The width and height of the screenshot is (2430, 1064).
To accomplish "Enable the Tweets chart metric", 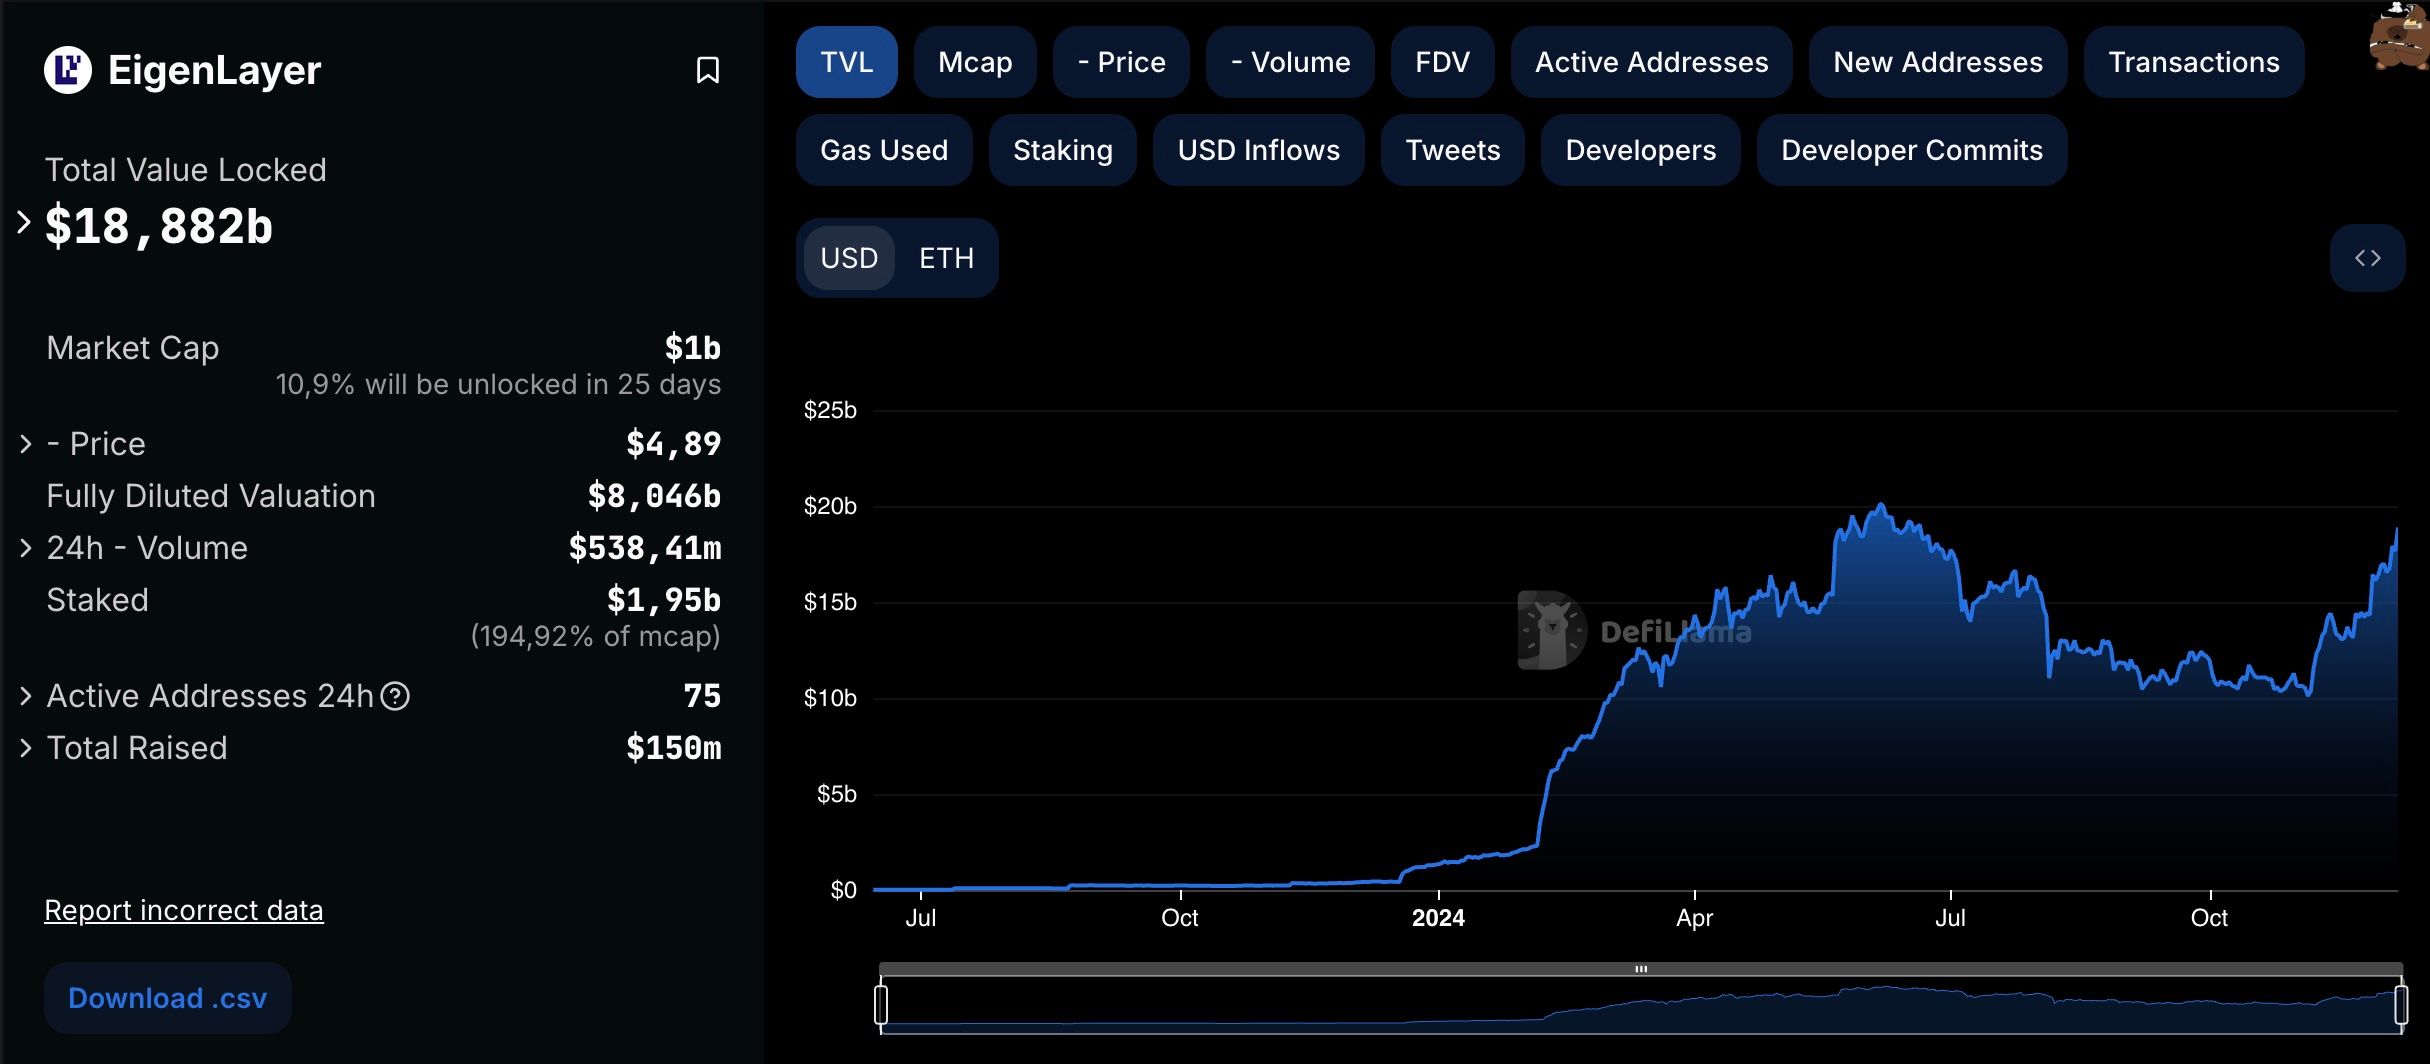I will (1453, 150).
